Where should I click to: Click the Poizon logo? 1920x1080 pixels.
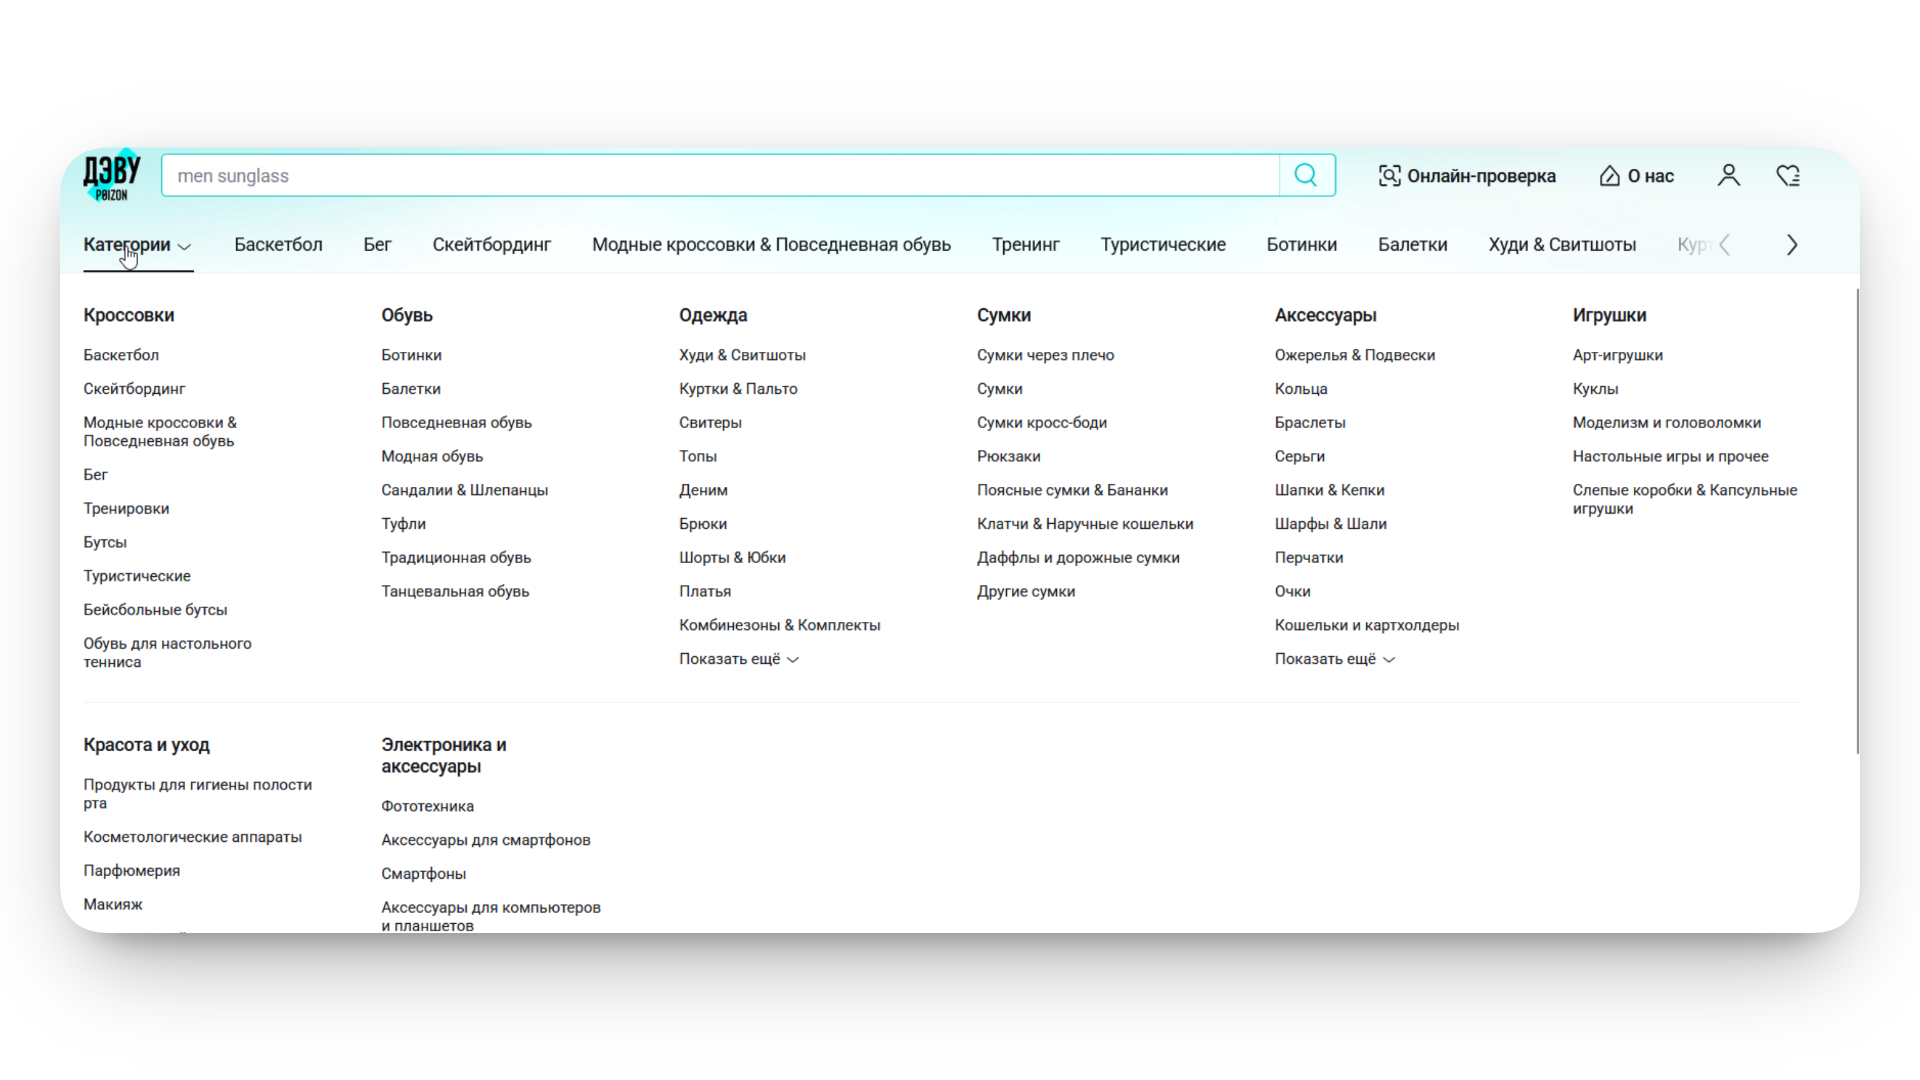(111, 176)
